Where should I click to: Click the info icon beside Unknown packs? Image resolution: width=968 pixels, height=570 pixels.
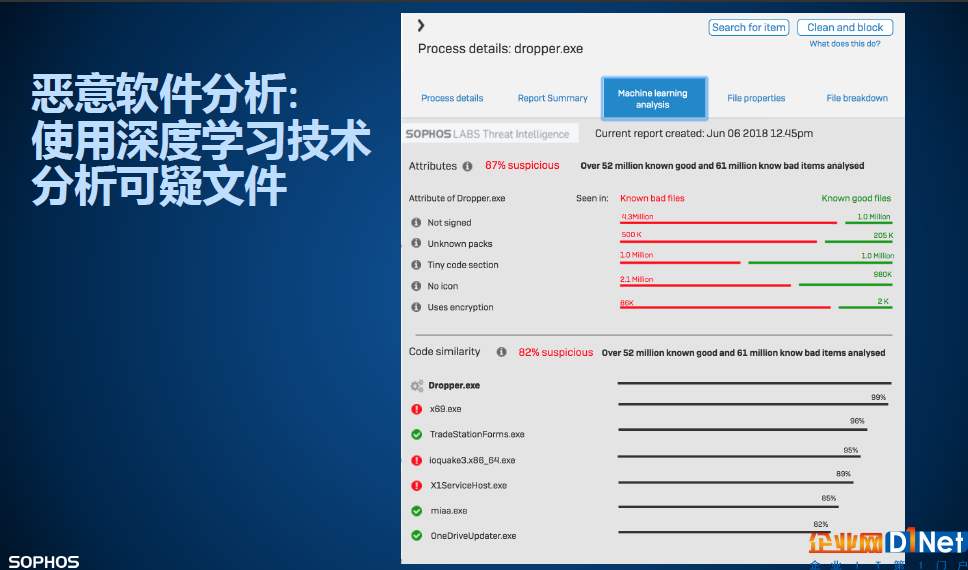click(416, 243)
